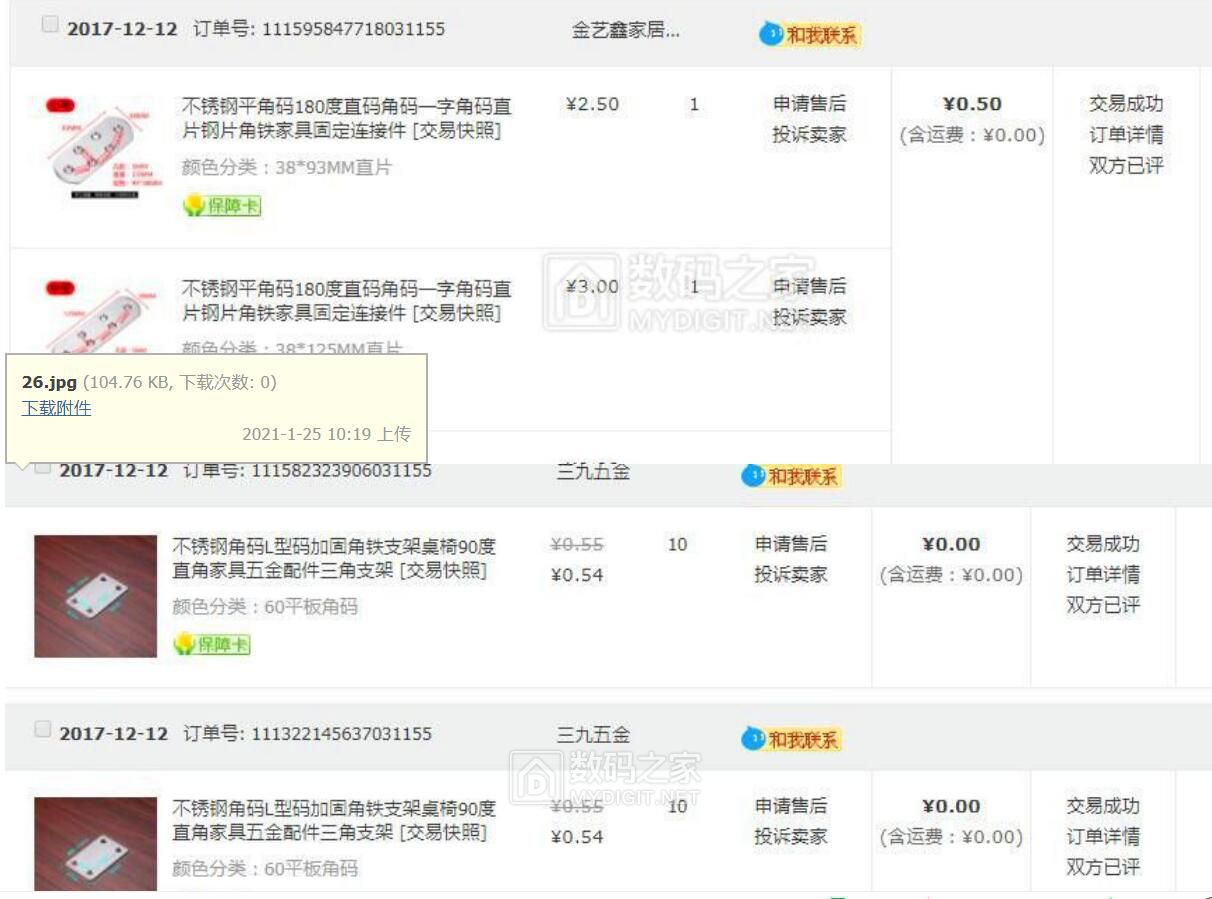Viewport: 1212px width, 899px height.
Task: Open 金艺鑫家居 seller shop link
Action: click(625, 31)
